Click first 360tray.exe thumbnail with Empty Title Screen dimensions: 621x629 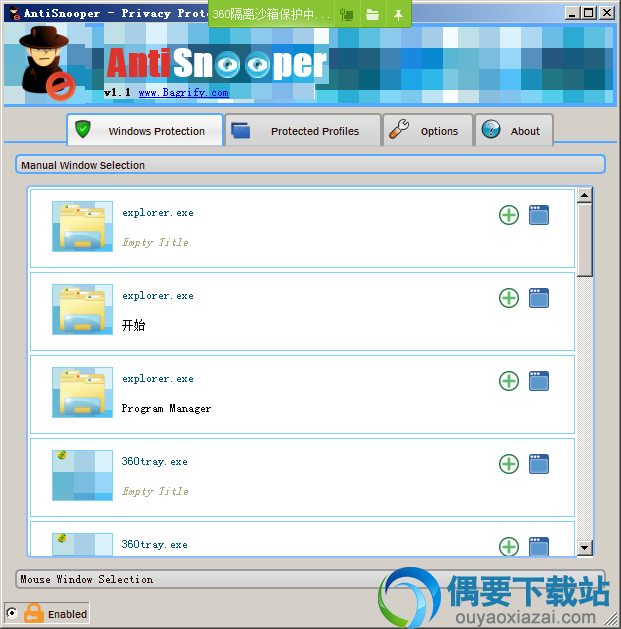point(82,476)
